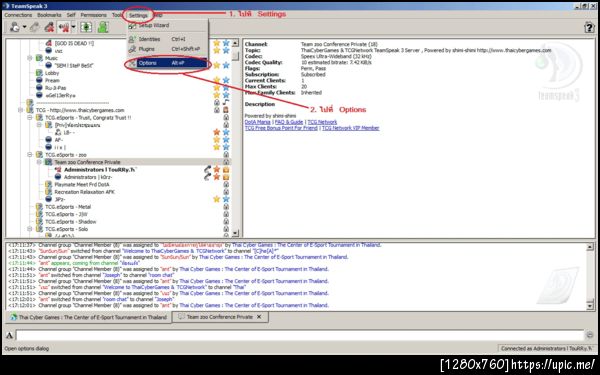Select user Administrators | TouRRy.h in the tree
This screenshot has height=375, width=600.
pos(100,170)
